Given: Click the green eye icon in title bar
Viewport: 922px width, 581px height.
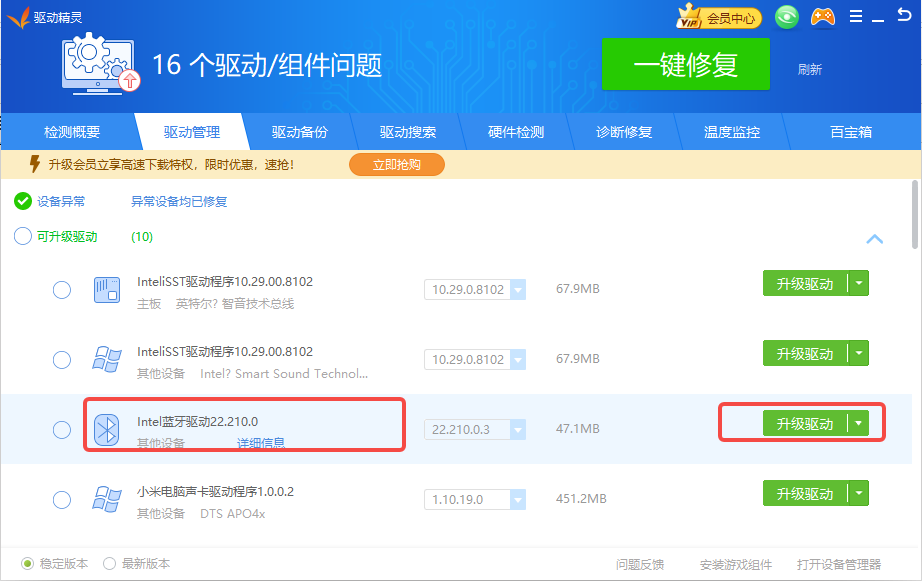Looking at the screenshot, I should tap(788, 17).
